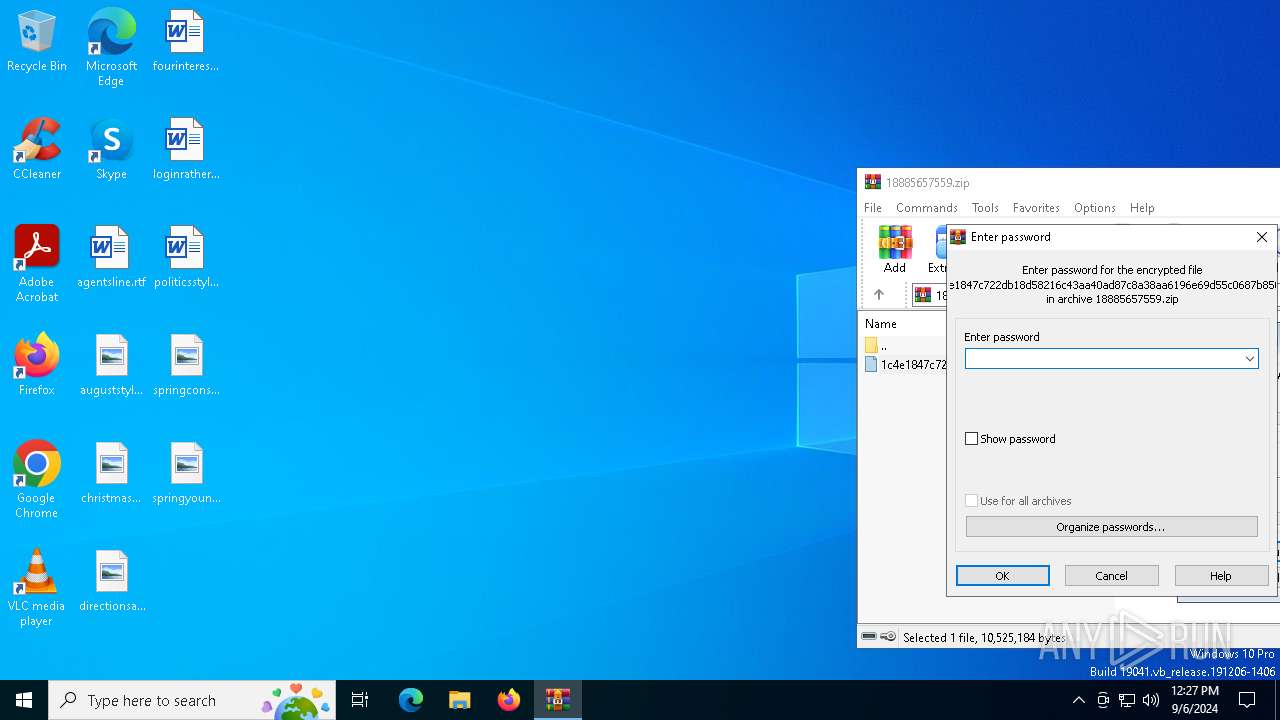Launch Firefox from the taskbar

508,700
